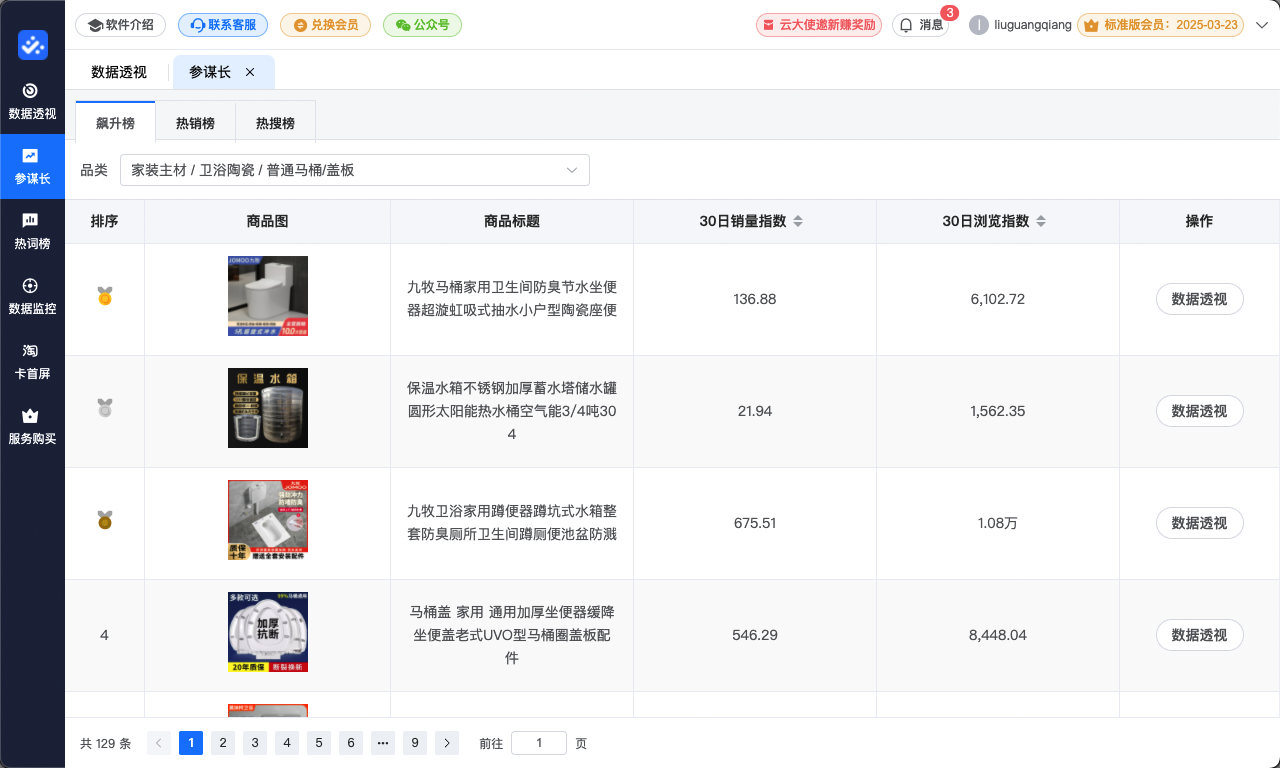Viewport: 1280px width, 768px height.
Task: Click the 操作 column header
Action: pos(1199,221)
